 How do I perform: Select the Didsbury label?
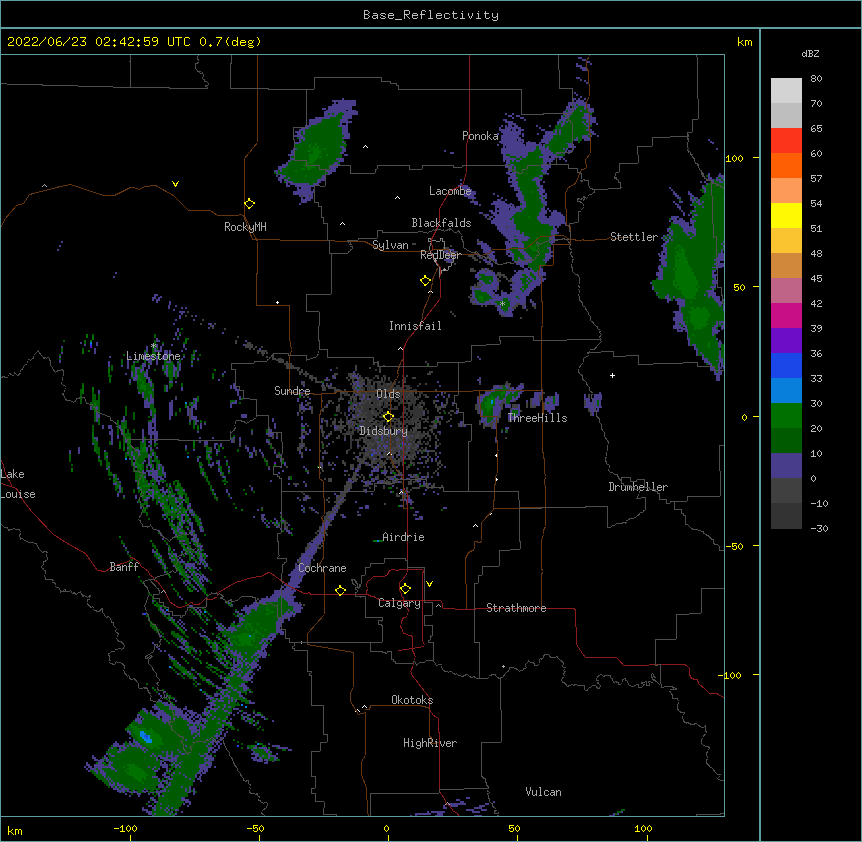coord(383,431)
